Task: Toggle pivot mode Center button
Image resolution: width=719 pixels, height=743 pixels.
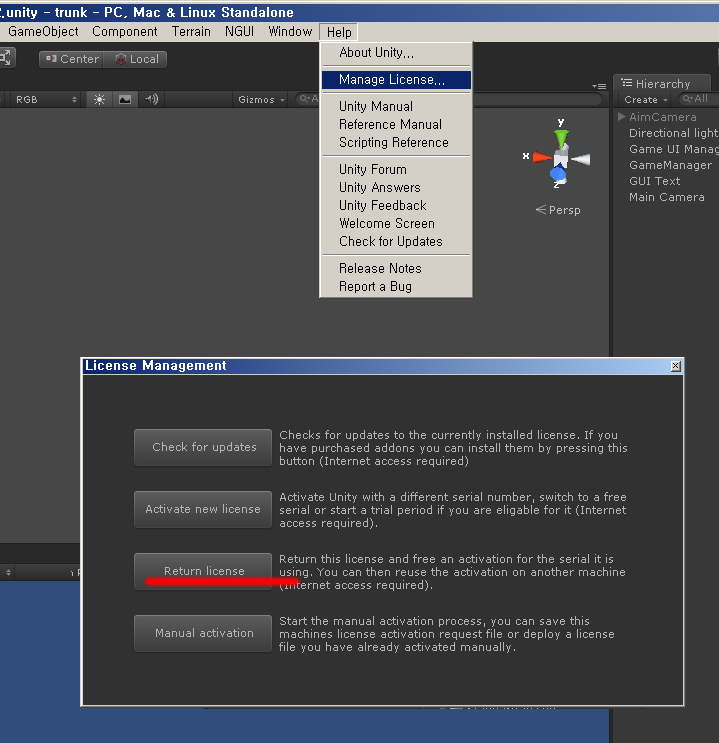Action: [72, 59]
